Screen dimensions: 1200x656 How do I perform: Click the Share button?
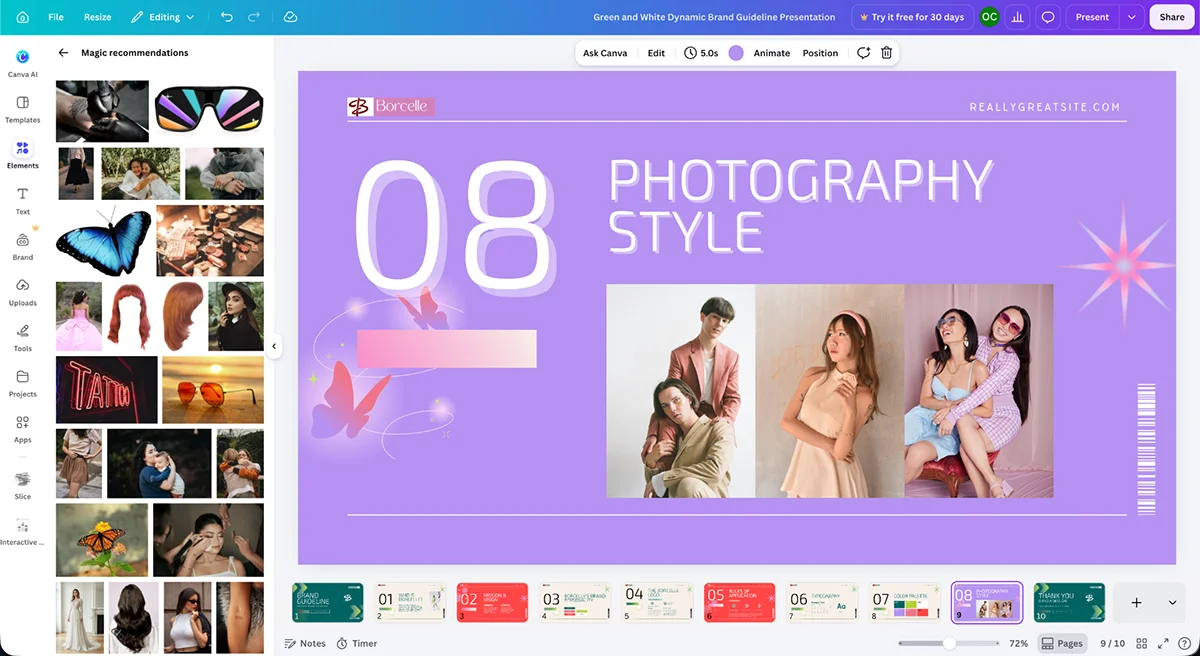click(1172, 17)
